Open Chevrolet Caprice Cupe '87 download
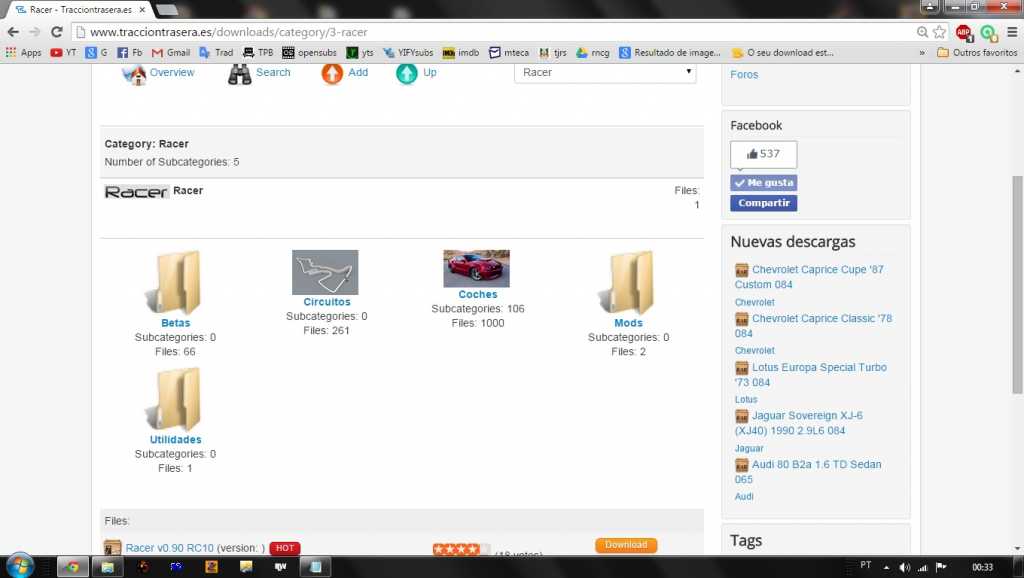 (810, 277)
